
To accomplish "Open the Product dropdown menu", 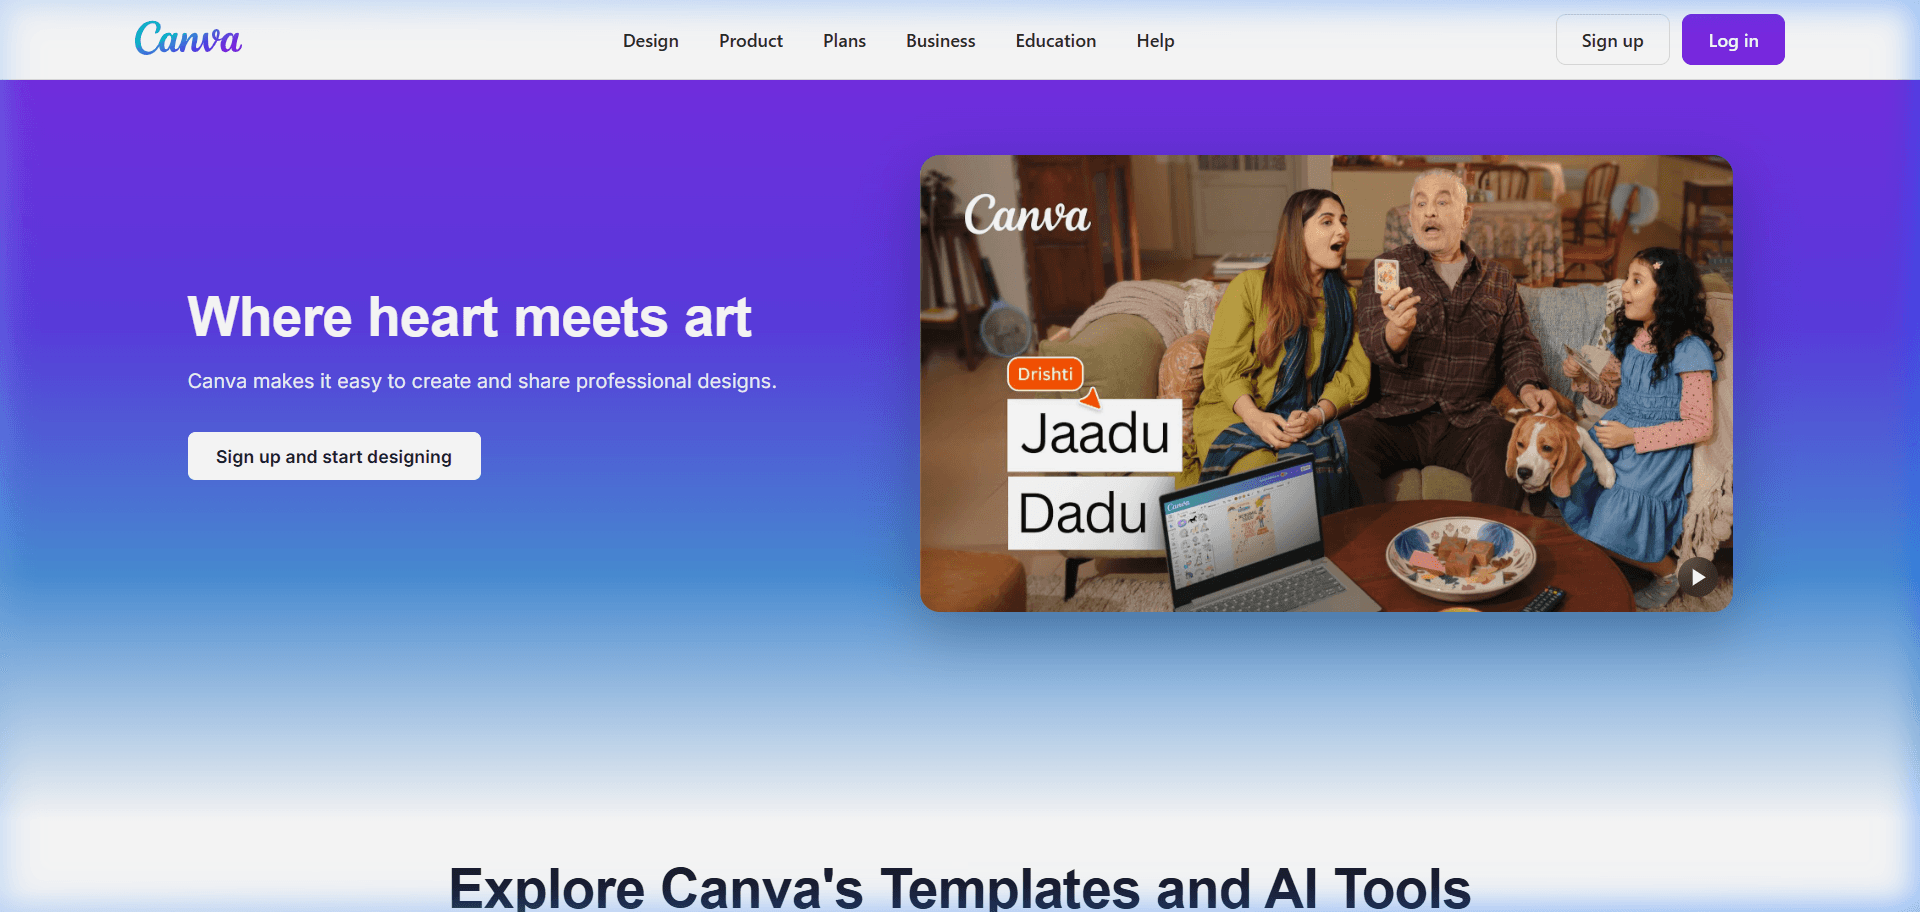I will tap(750, 41).
